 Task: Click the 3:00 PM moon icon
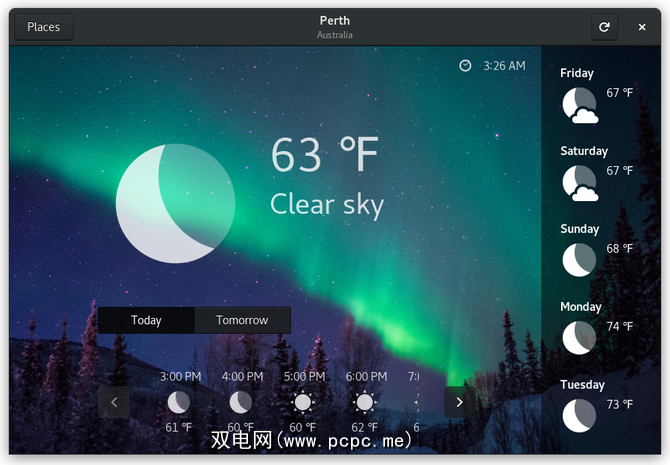click(179, 402)
